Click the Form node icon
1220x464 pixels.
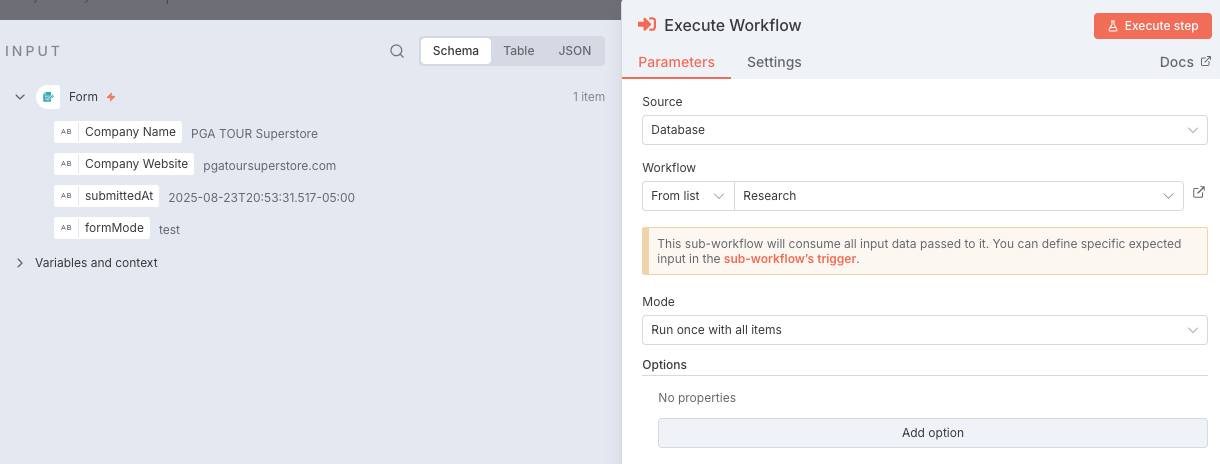tap(48, 97)
